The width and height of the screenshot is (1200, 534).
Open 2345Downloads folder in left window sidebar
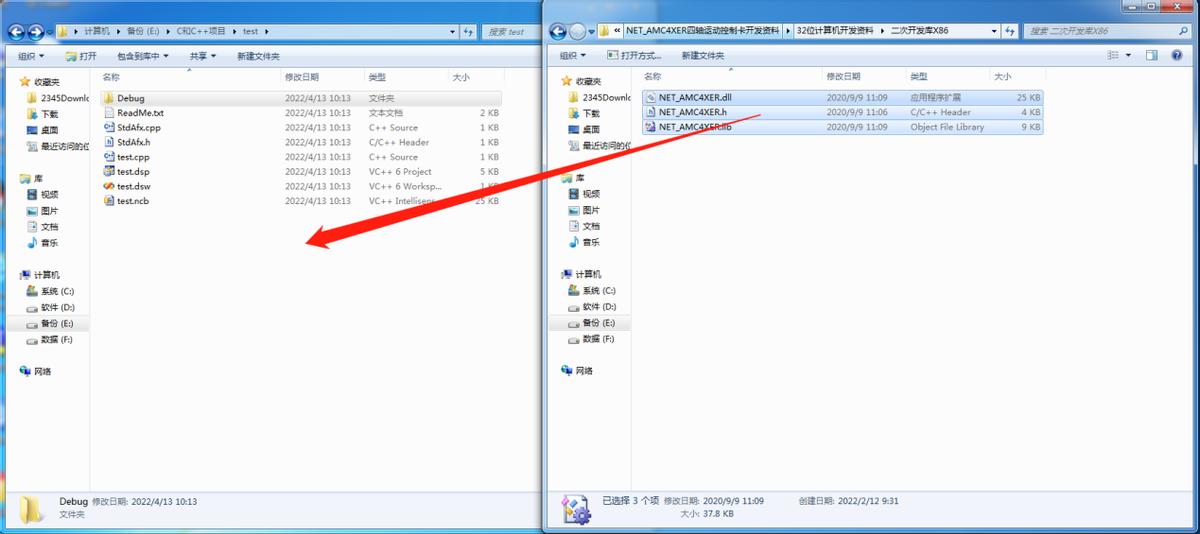click(x=64, y=98)
